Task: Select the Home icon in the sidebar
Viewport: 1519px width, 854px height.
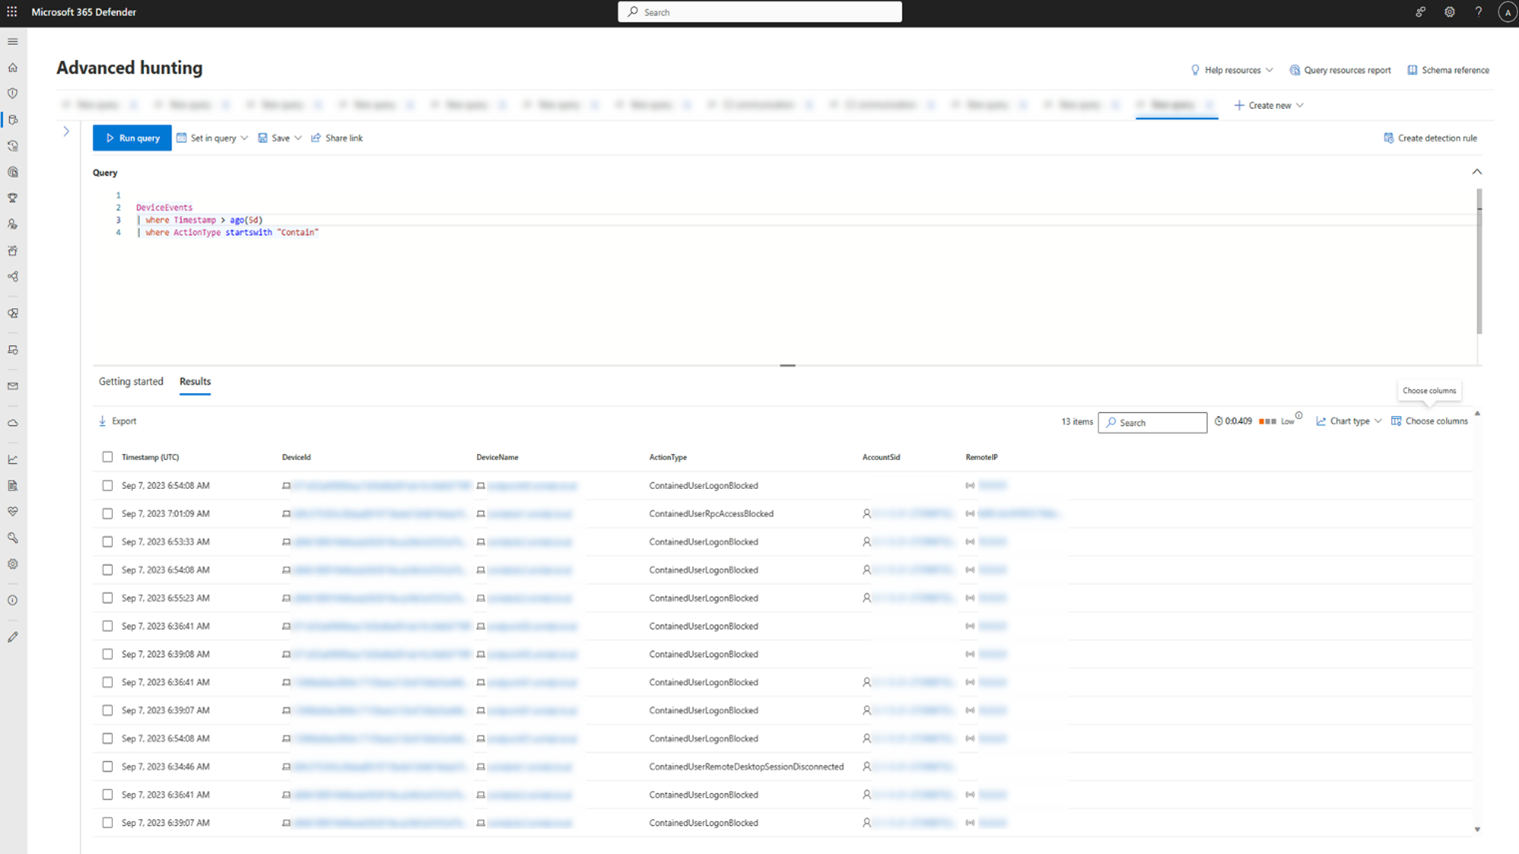Action: 13,68
